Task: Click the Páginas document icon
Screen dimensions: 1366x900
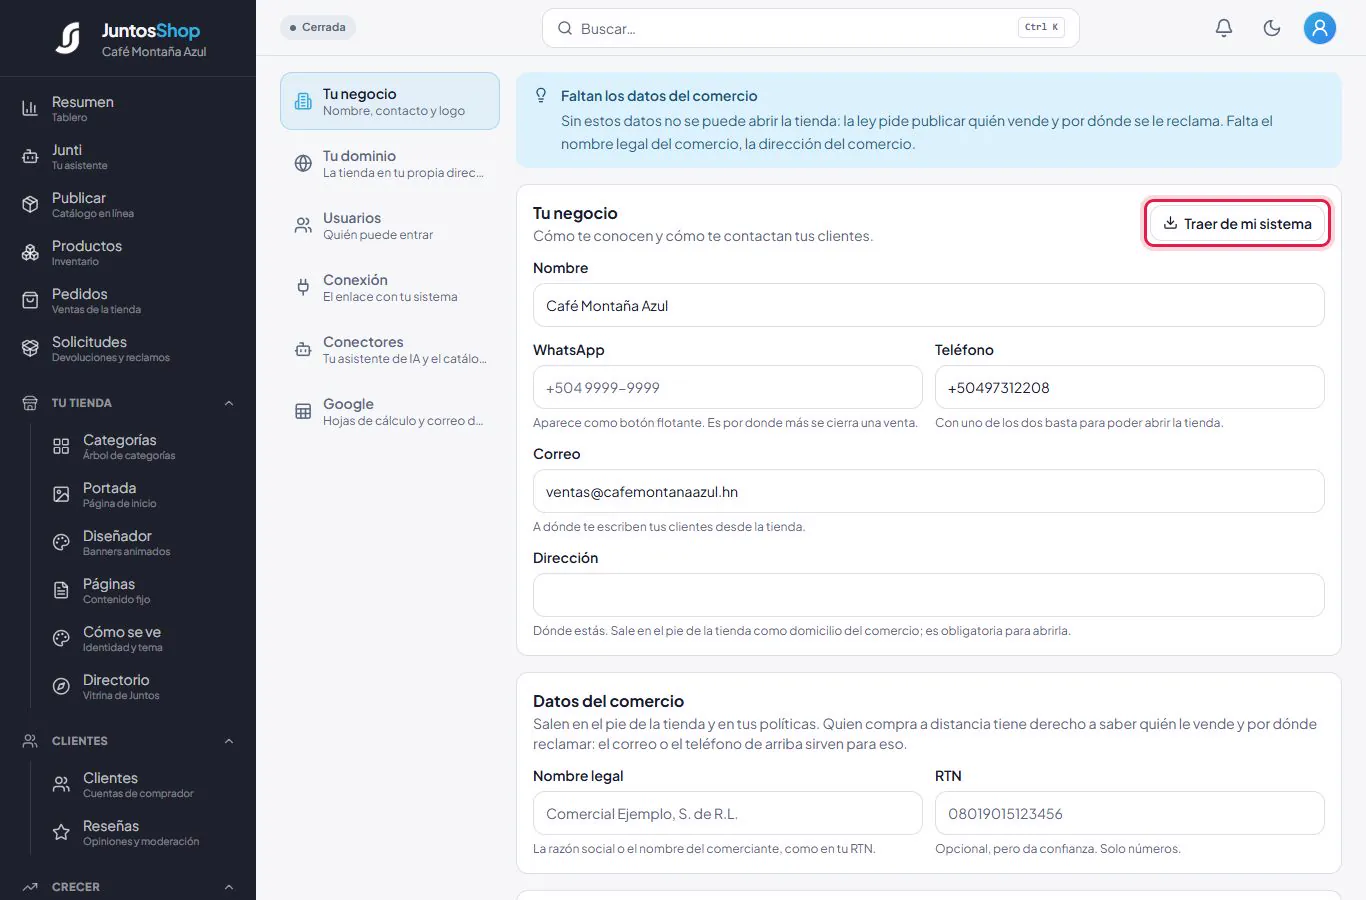Action: (x=61, y=590)
